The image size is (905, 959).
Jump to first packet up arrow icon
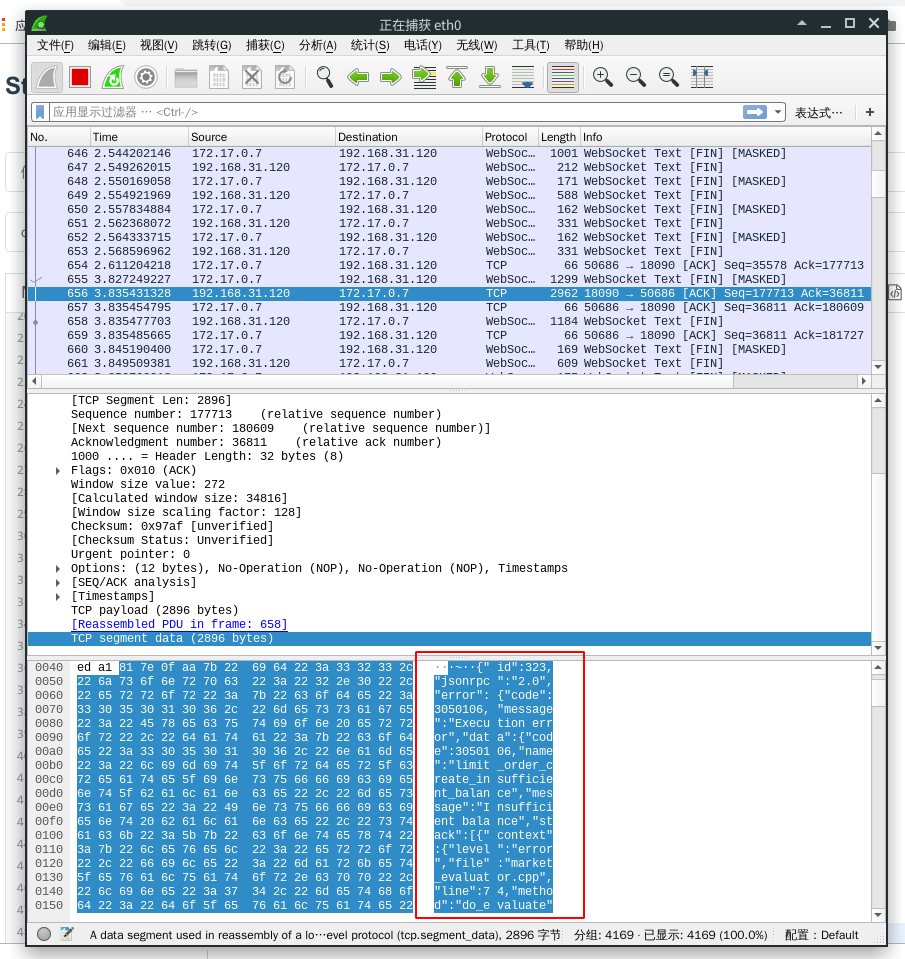(x=457, y=78)
